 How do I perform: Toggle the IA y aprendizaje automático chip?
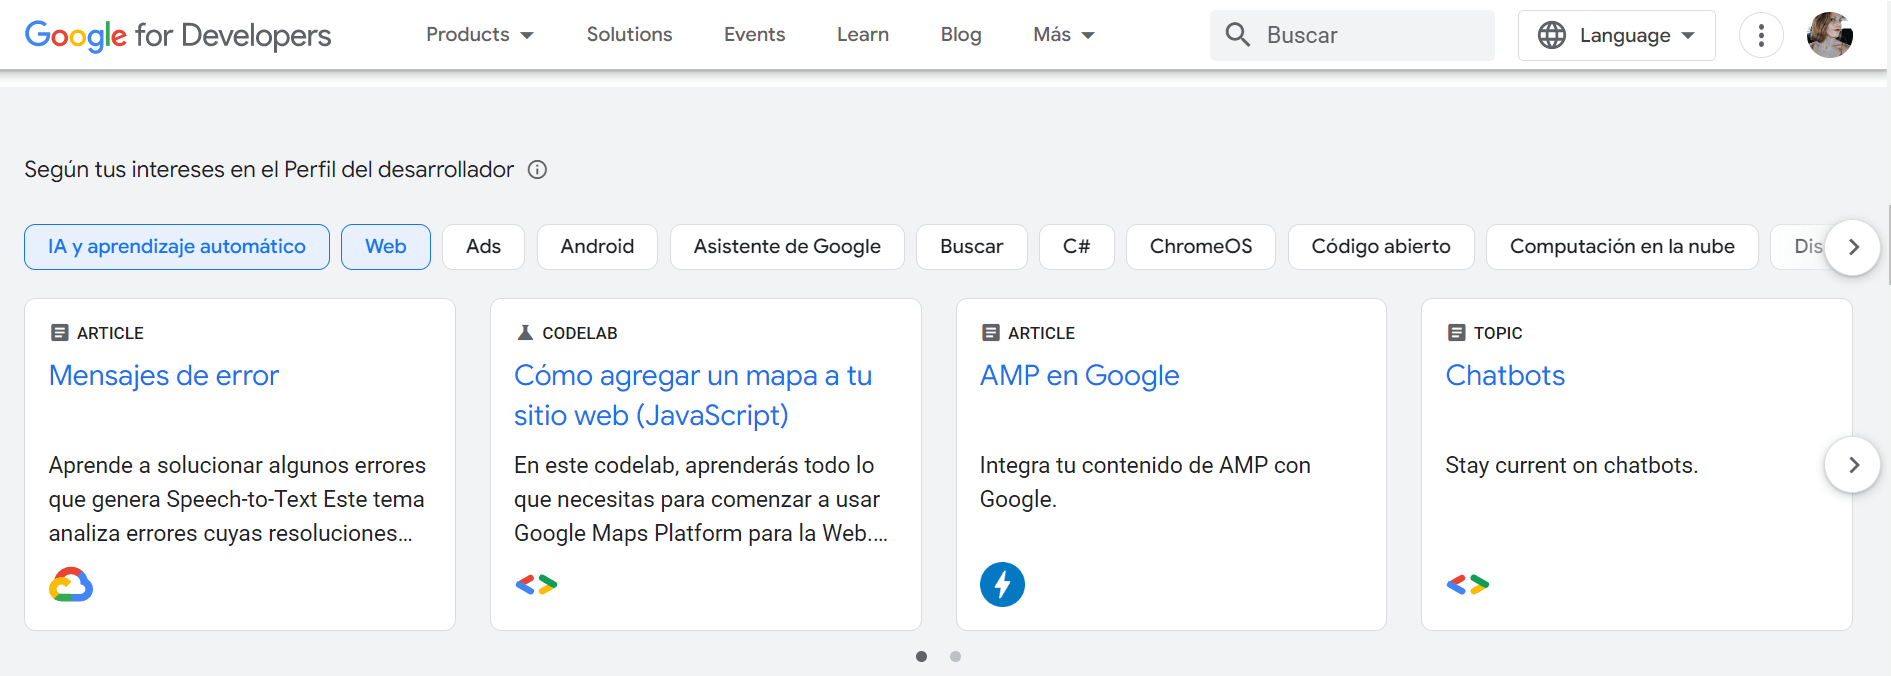177,247
